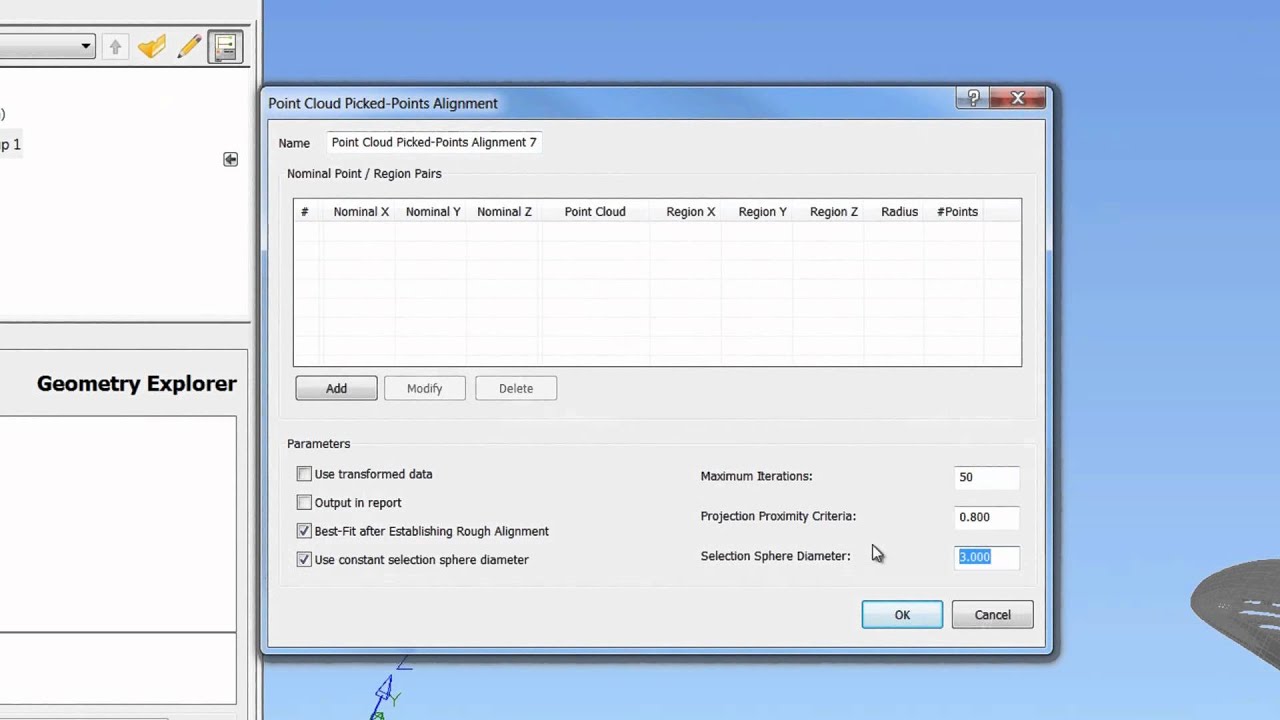Toggle Use constant selection sphere diameter
The width and height of the screenshot is (1280, 720).
(x=304, y=560)
